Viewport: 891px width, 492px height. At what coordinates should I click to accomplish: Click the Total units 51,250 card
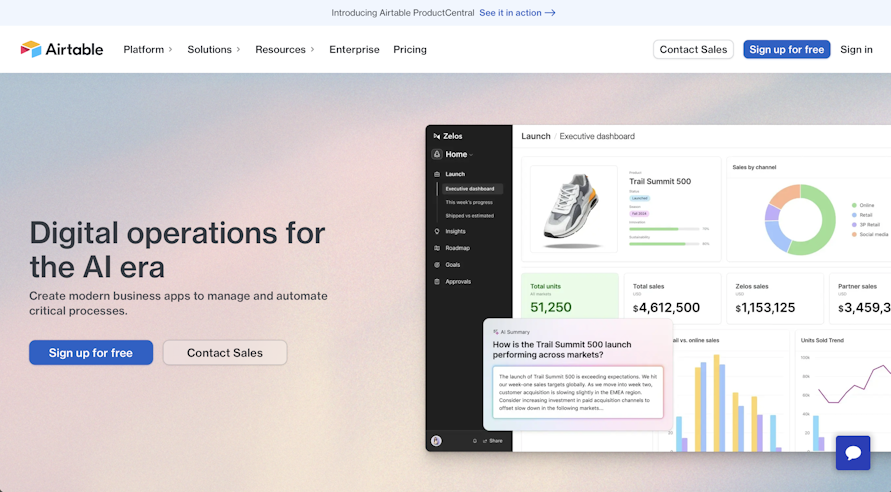[570, 298]
